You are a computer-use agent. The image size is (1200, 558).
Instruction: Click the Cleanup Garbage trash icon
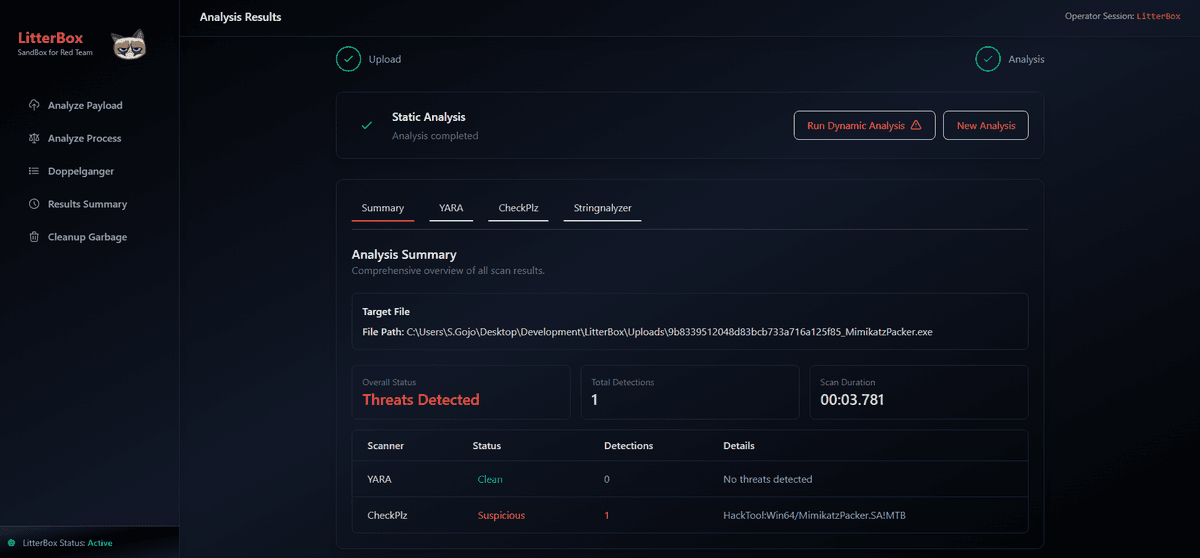coord(34,237)
